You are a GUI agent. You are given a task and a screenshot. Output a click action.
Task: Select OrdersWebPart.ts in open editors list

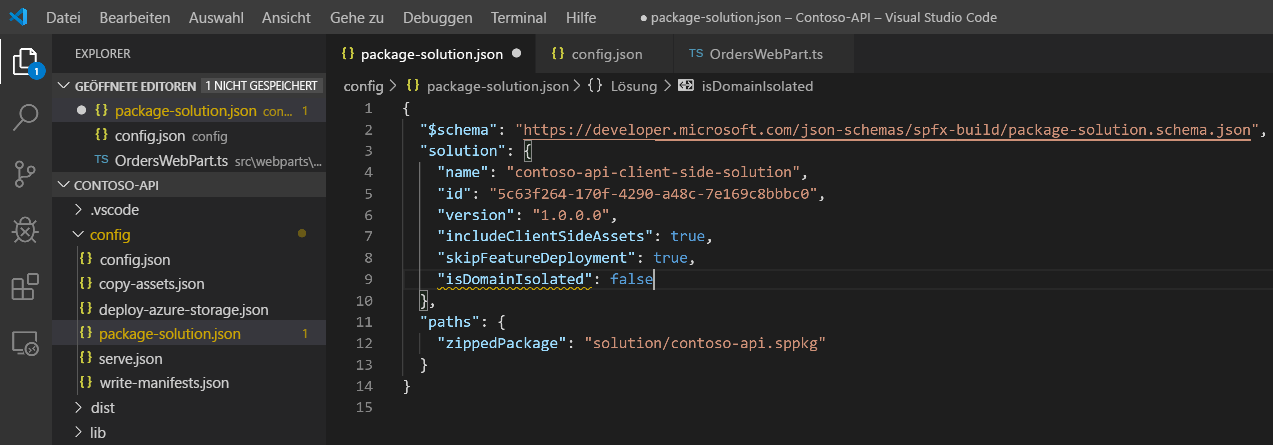[189, 160]
